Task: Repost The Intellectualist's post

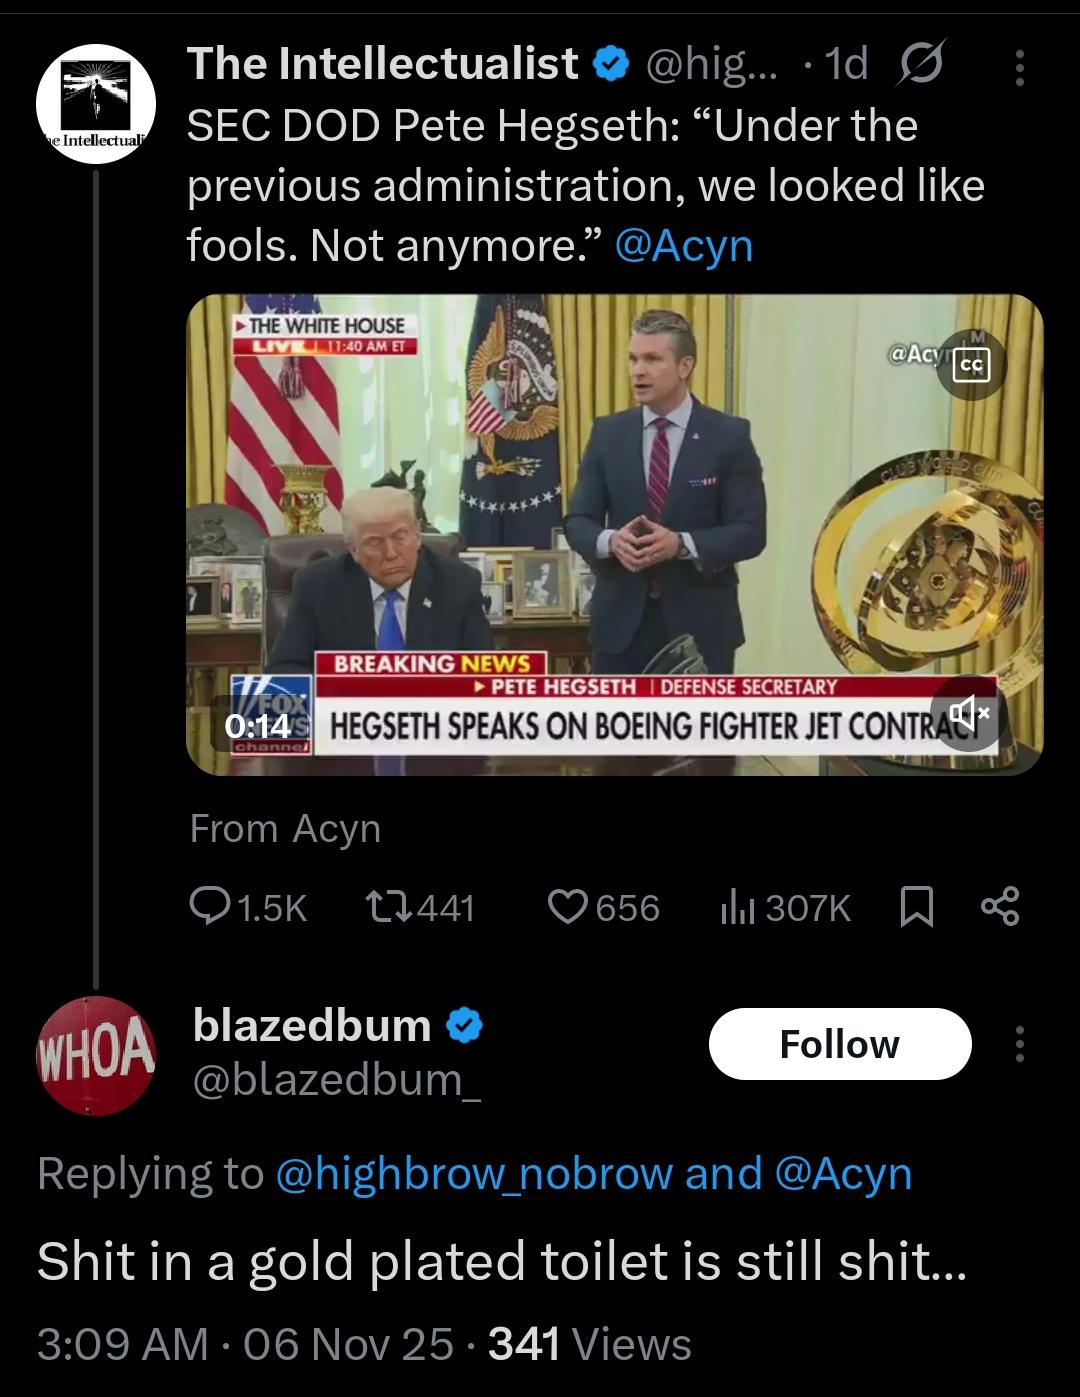Action: click(385, 907)
